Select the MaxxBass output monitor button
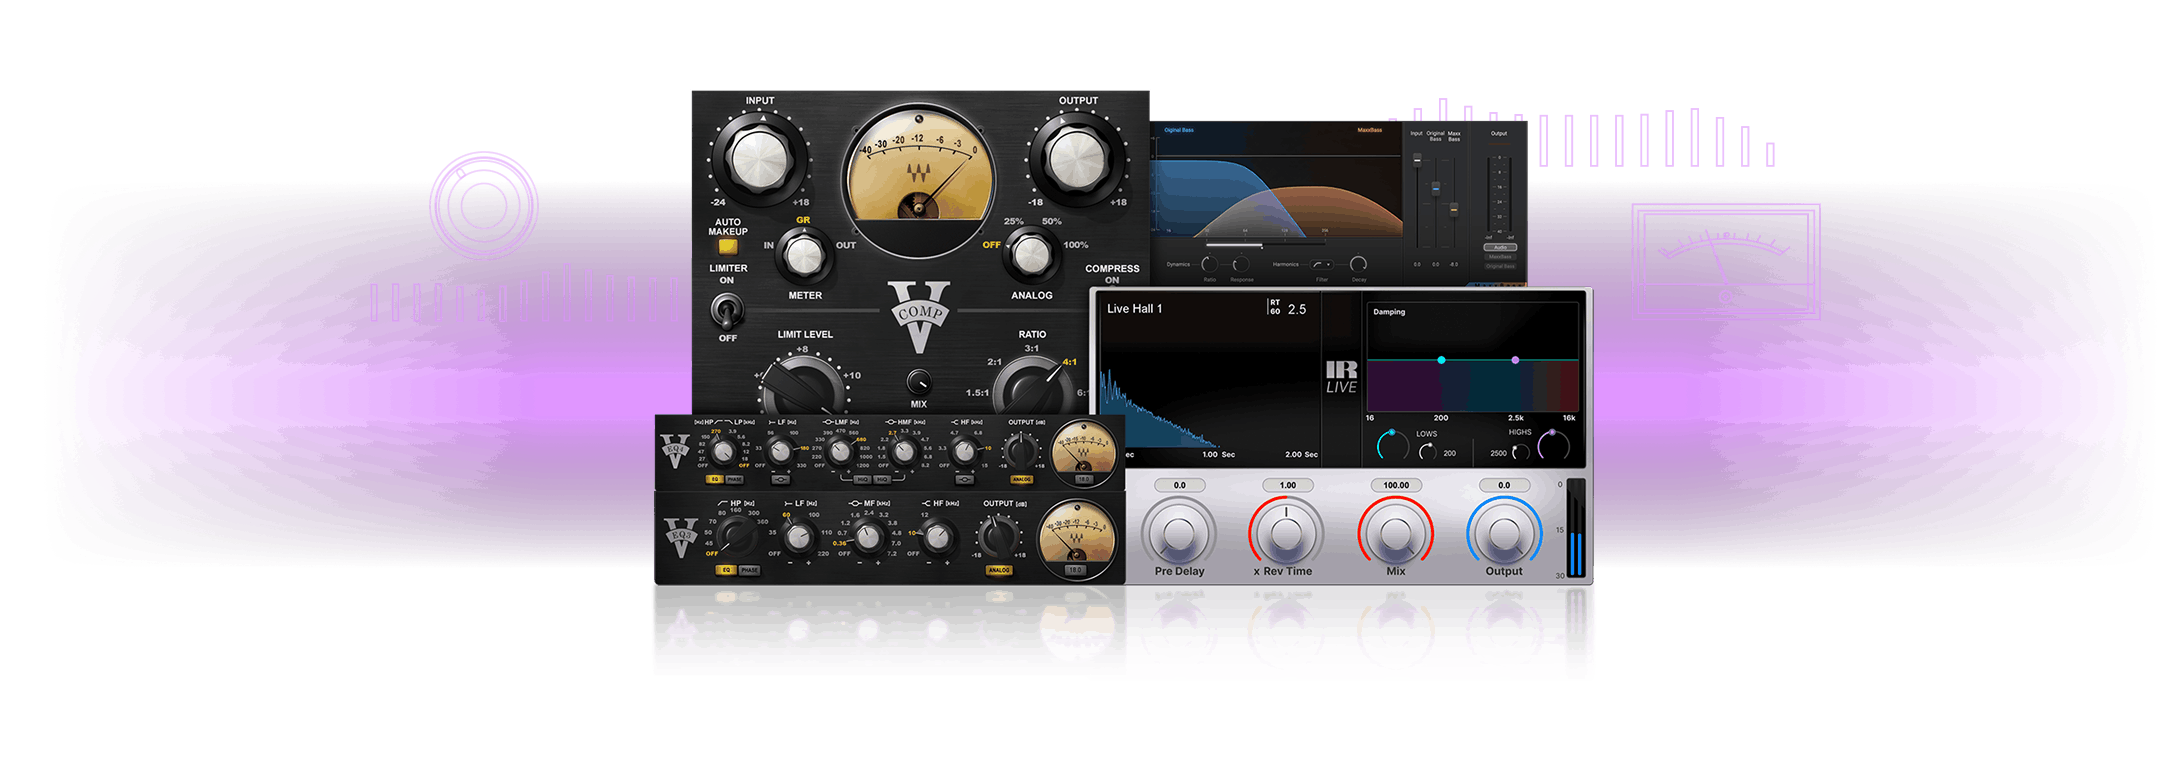Image resolution: width=2161 pixels, height=780 pixels. 1500,257
